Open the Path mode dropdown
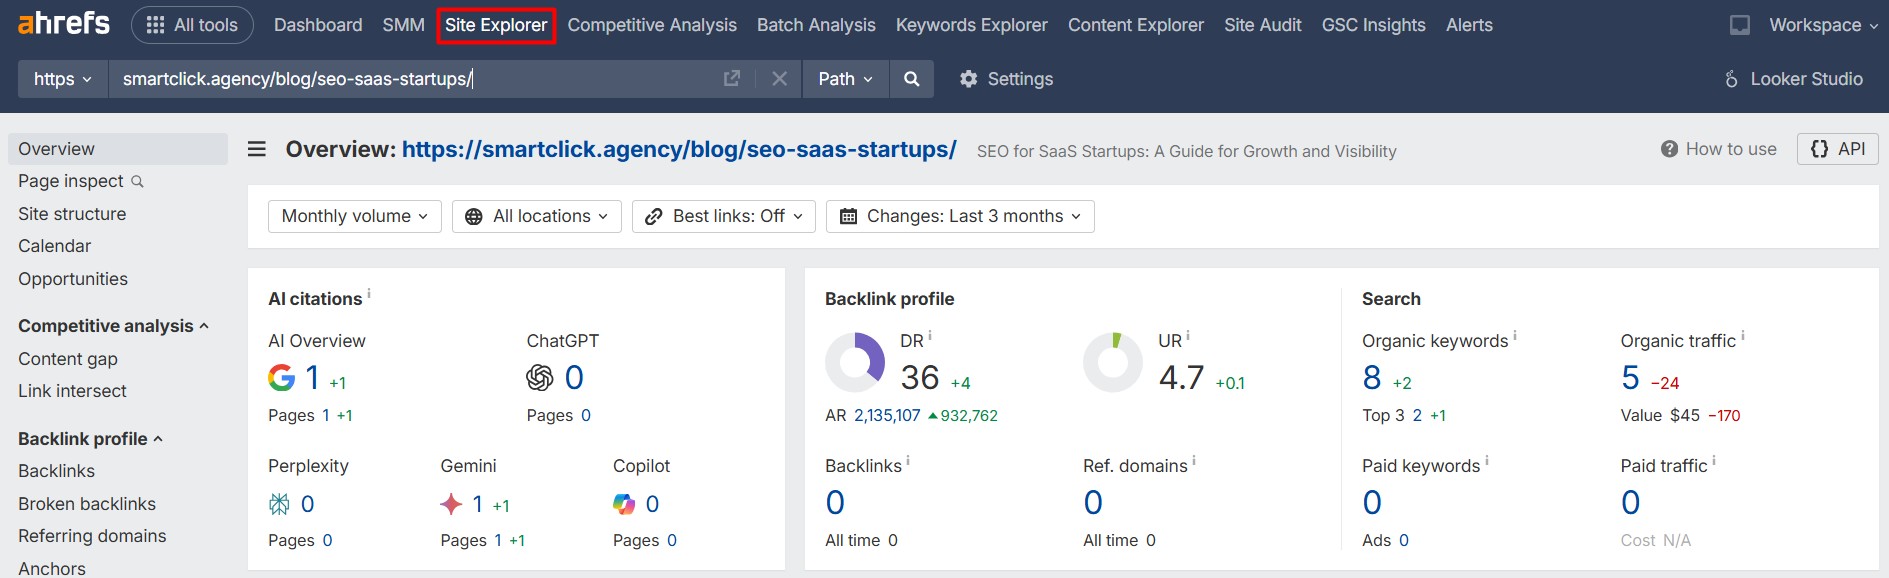This screenshot has height=578, width=1889. (x=845, y=78)
